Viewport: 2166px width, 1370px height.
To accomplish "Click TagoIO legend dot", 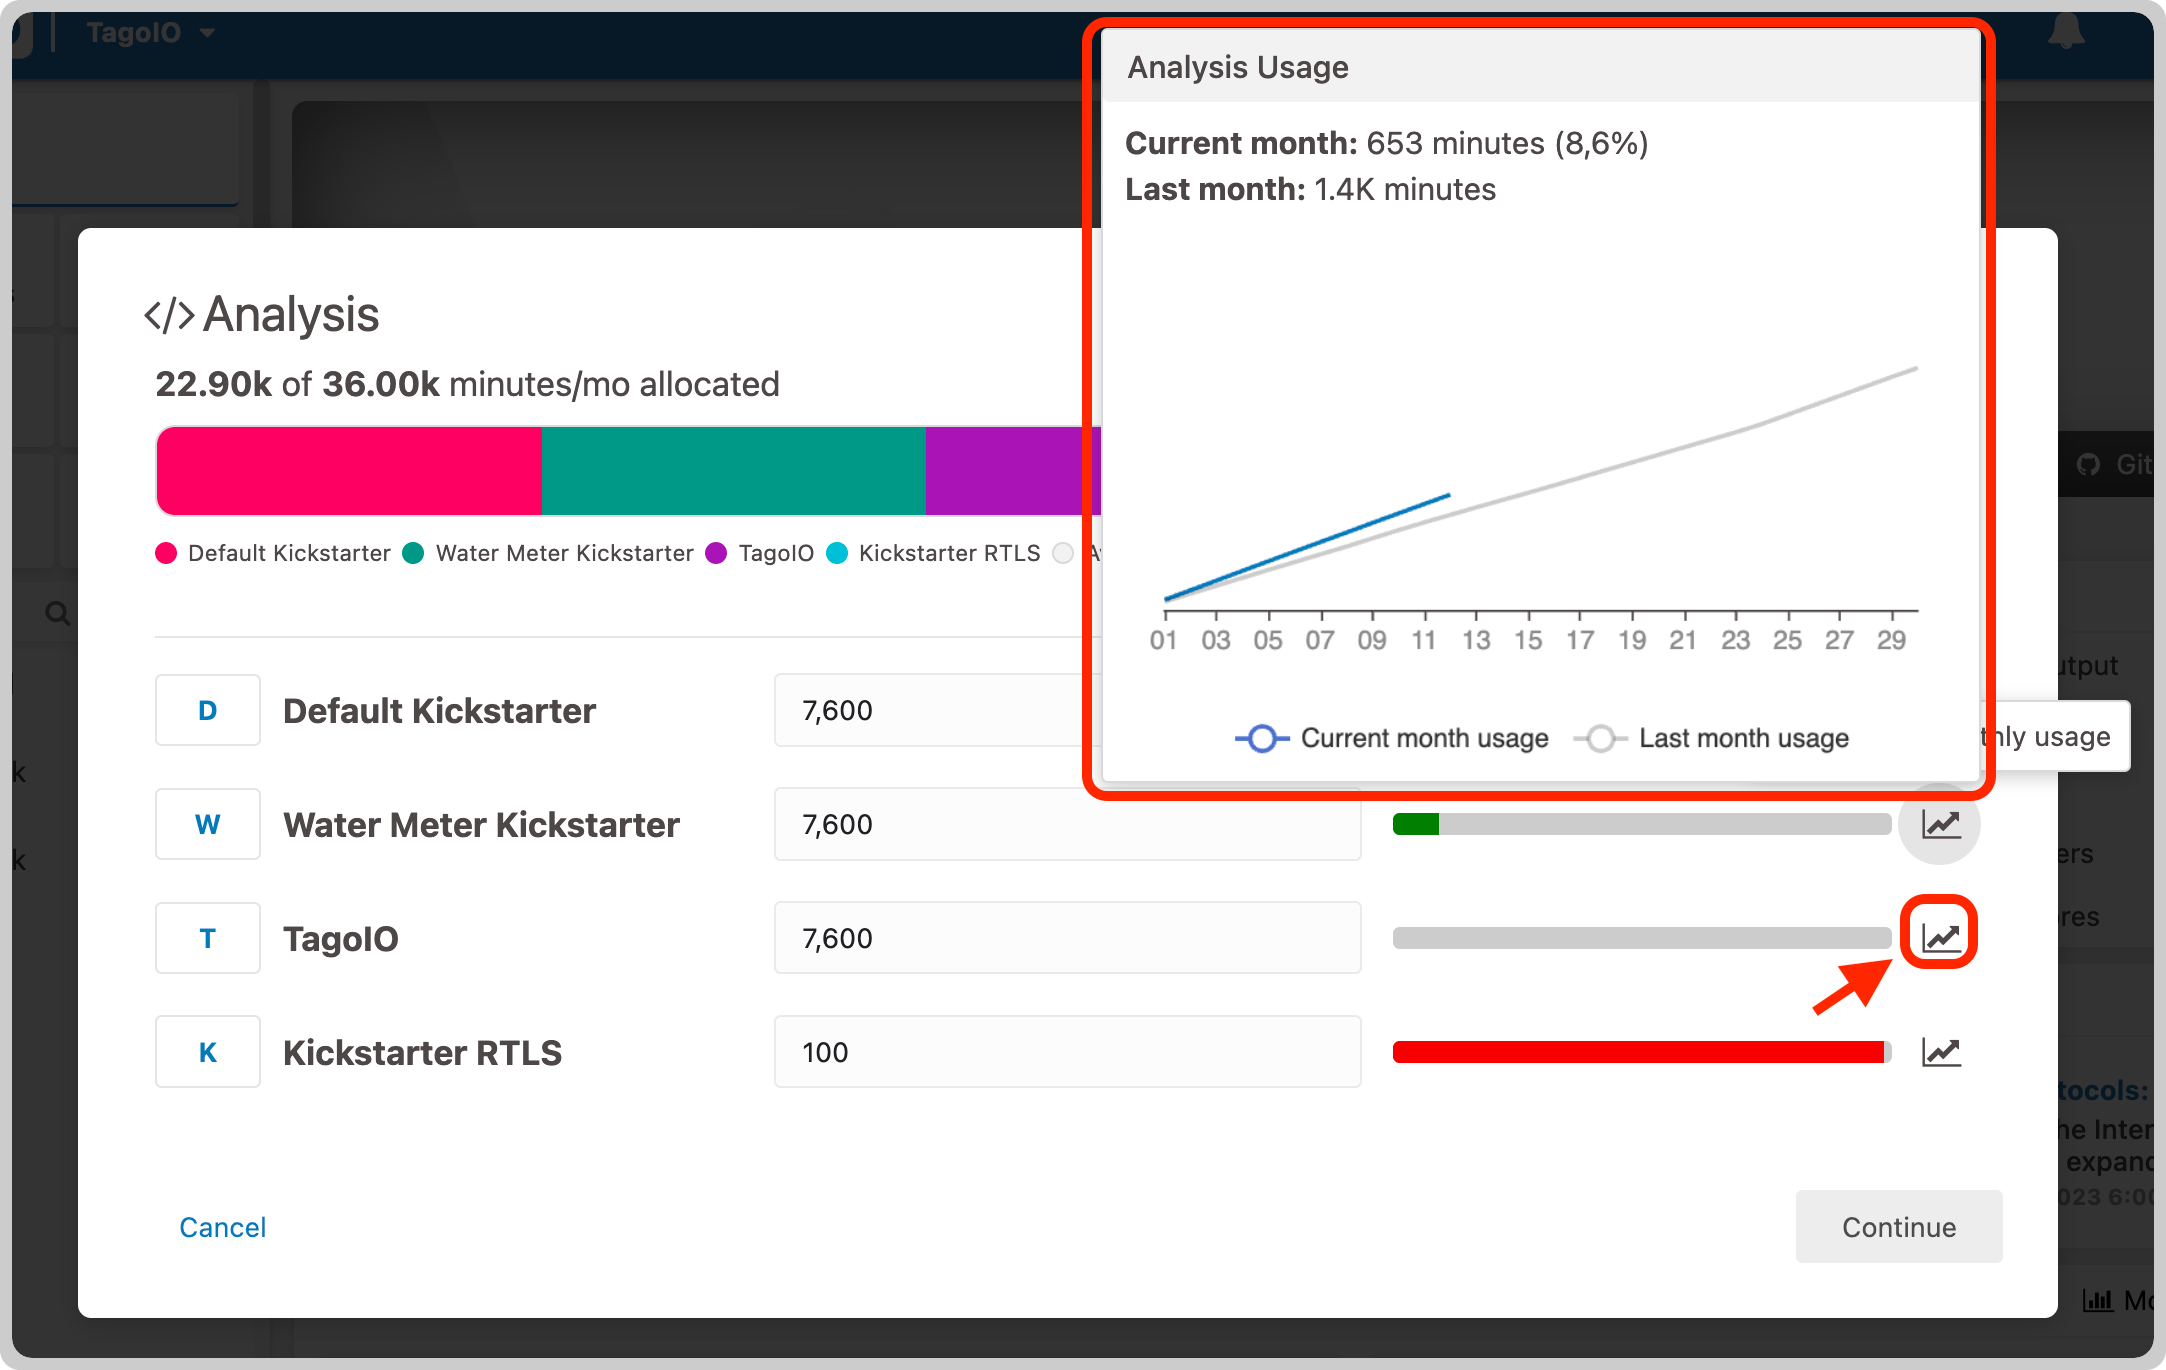I will (716, 553).
